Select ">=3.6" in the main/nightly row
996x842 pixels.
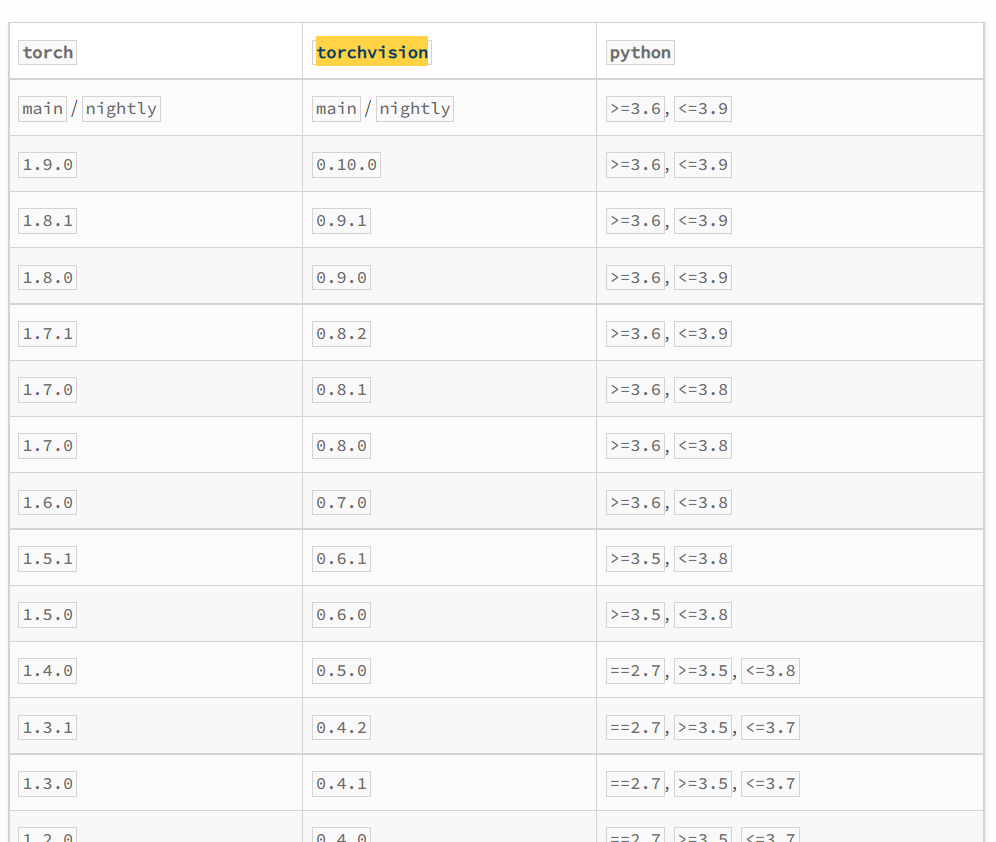click(635, 109)
